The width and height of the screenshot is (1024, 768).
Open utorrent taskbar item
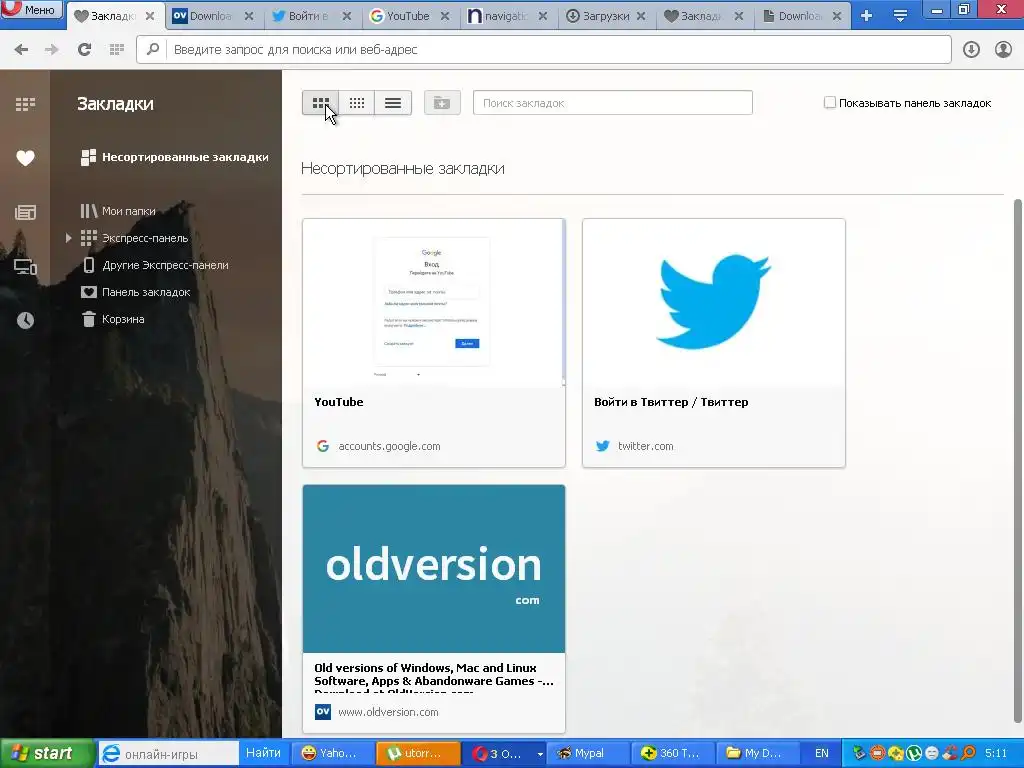(418, 753)
